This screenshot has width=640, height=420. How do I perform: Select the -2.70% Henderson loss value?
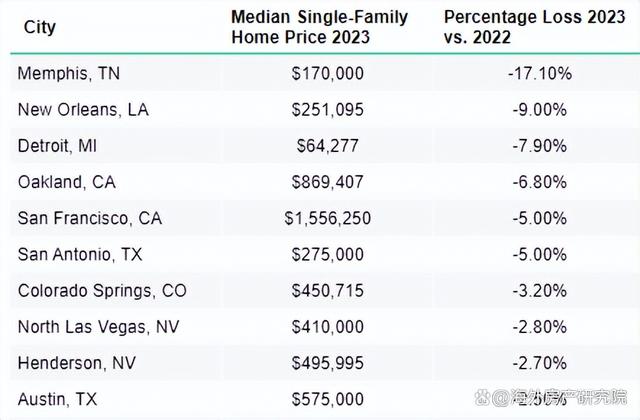pyautogui.click(x=540, y=363)
